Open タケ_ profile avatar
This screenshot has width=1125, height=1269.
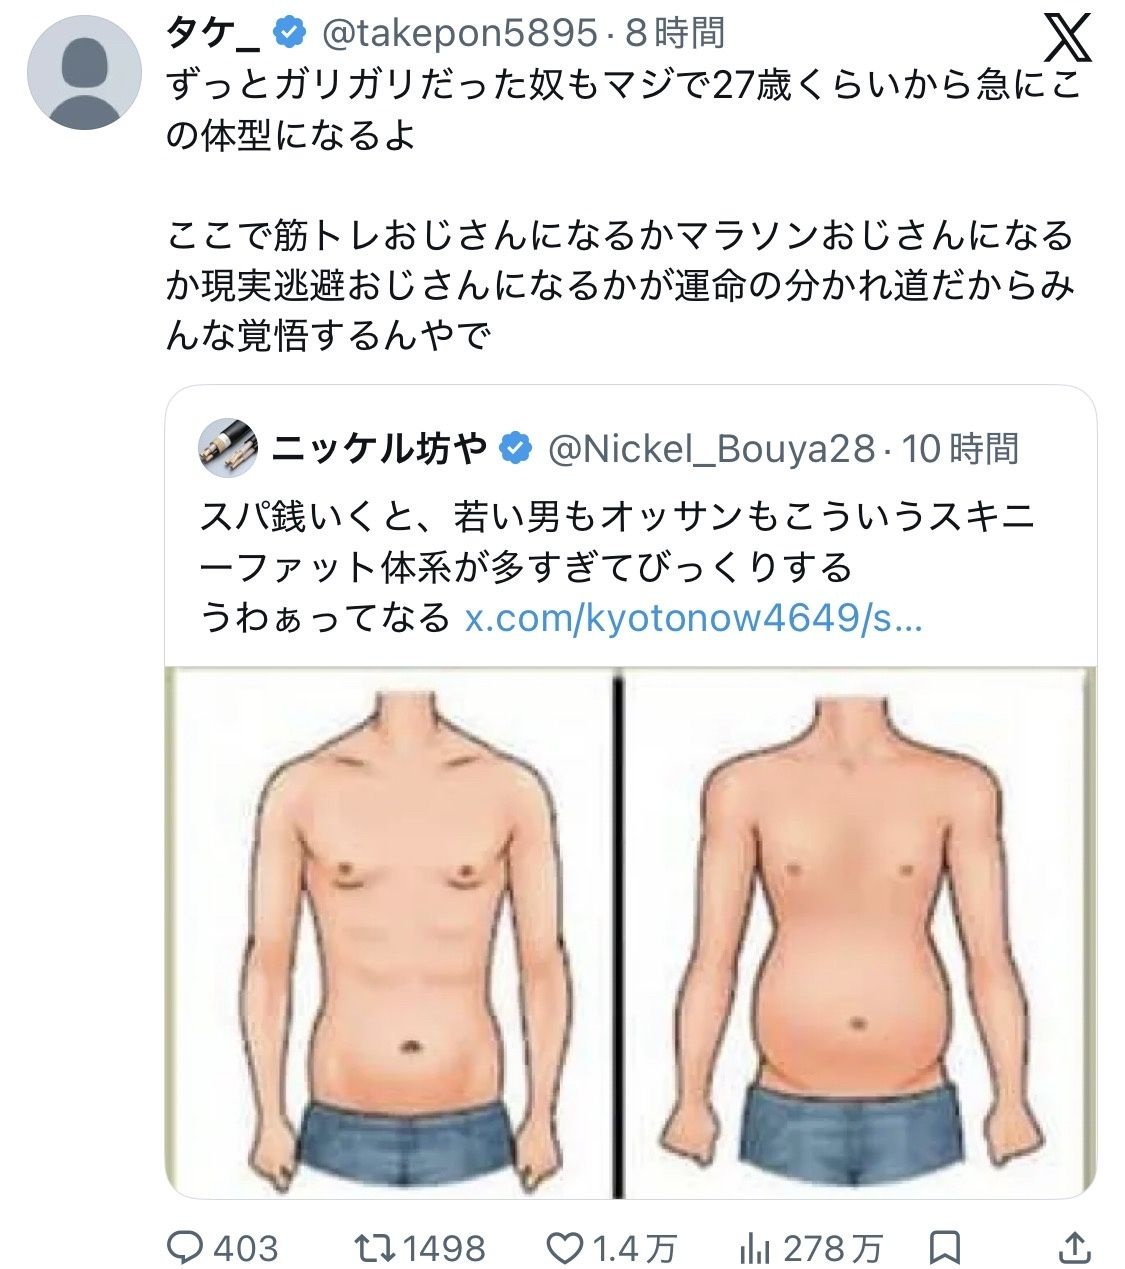coord(84,72)
